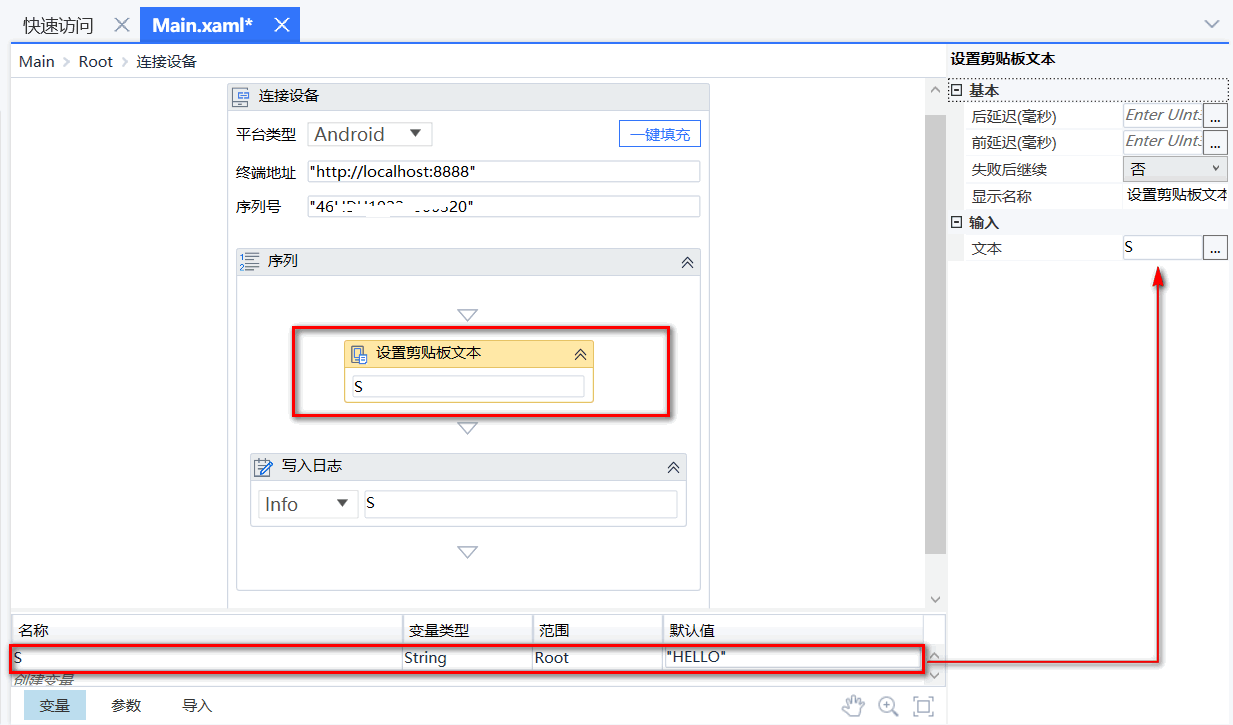Click the 写入日志 activity icon
1233x725 pixels.
pyautogui.click(x=264, y=467)
